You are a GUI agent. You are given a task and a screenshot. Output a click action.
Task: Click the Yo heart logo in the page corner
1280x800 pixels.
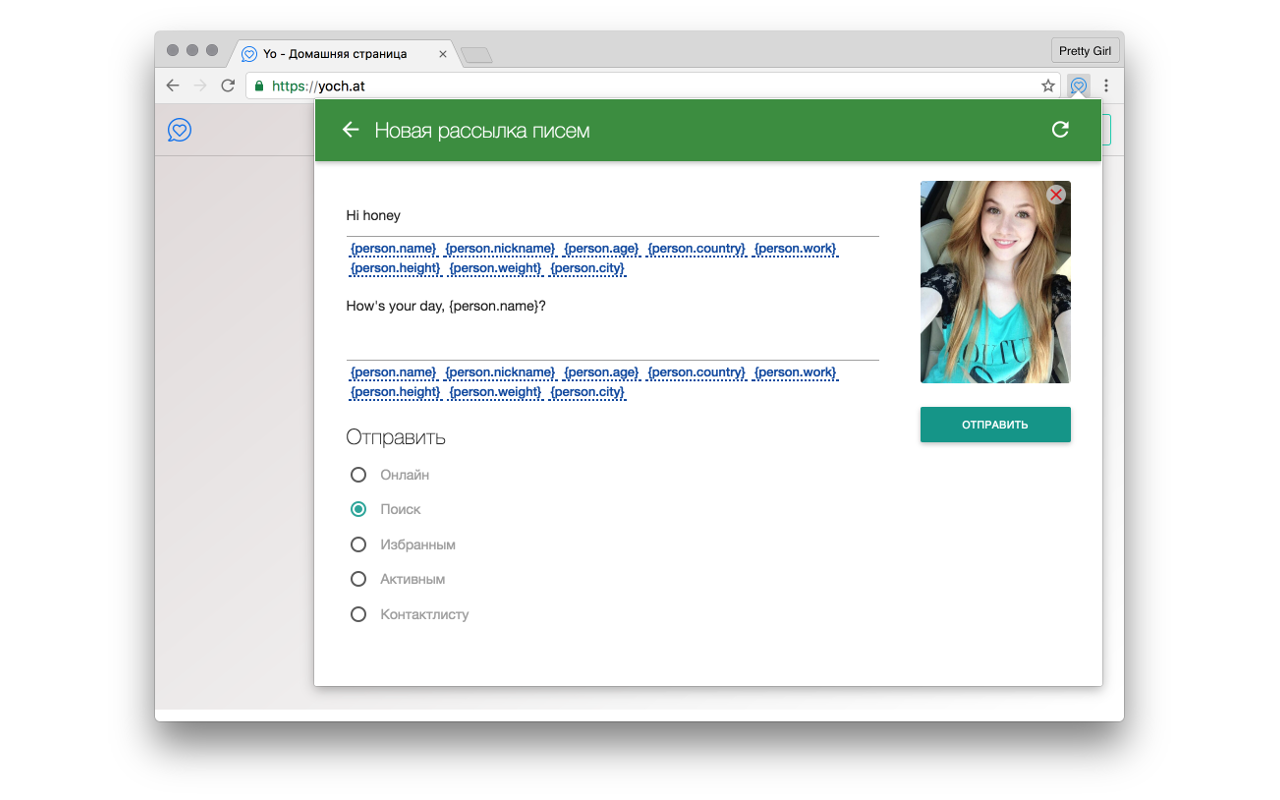tap(179, 130)
